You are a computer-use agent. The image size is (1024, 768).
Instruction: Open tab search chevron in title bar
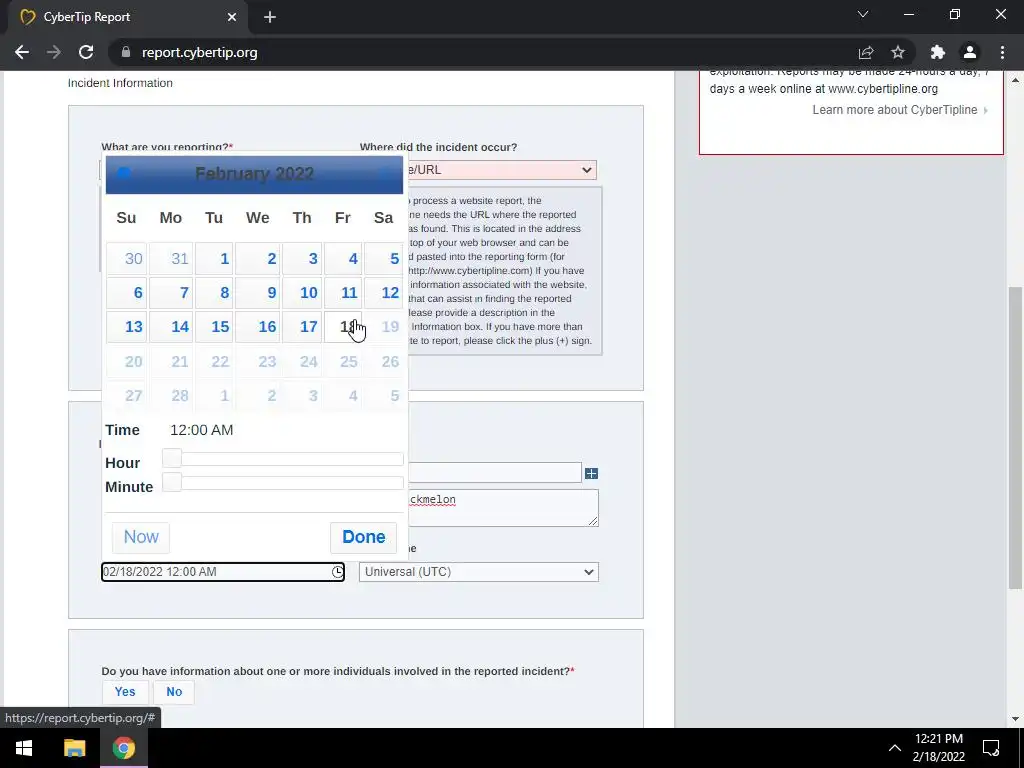click(863, 14)
